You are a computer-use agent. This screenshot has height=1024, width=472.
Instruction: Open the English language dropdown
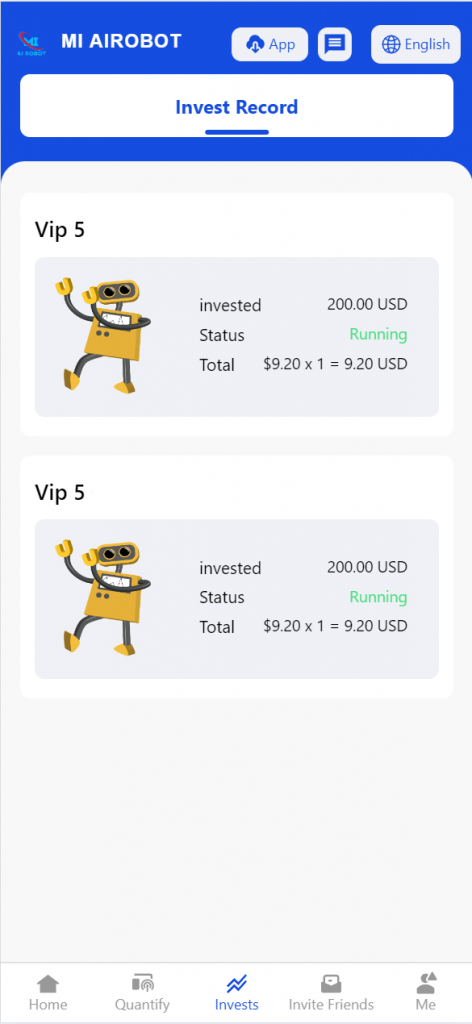[x=416, y=44]
